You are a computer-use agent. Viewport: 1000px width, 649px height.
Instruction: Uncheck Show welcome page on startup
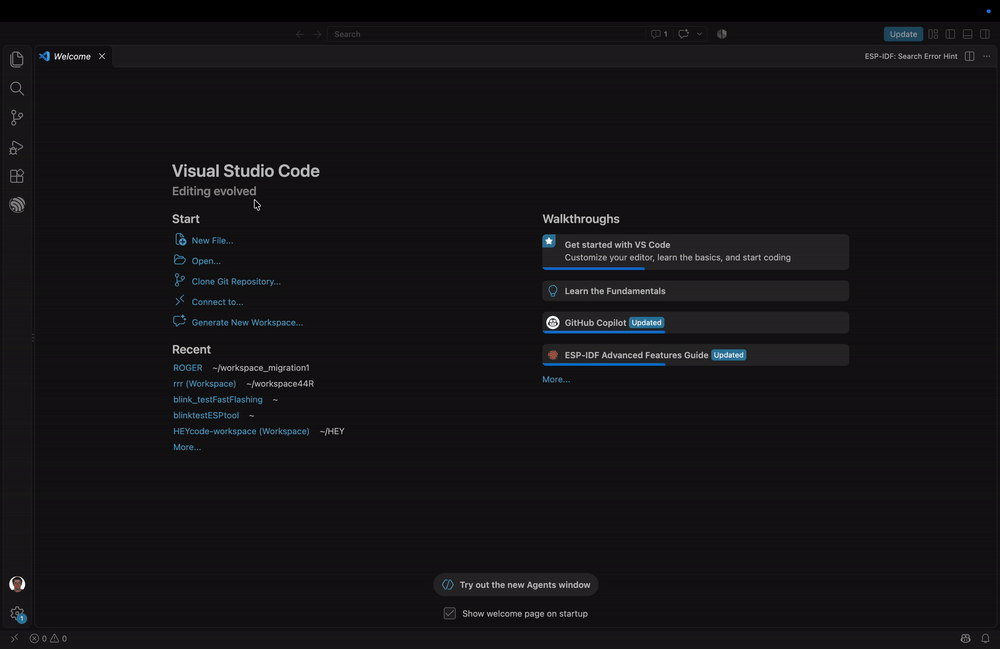click(x=450, y=613)
